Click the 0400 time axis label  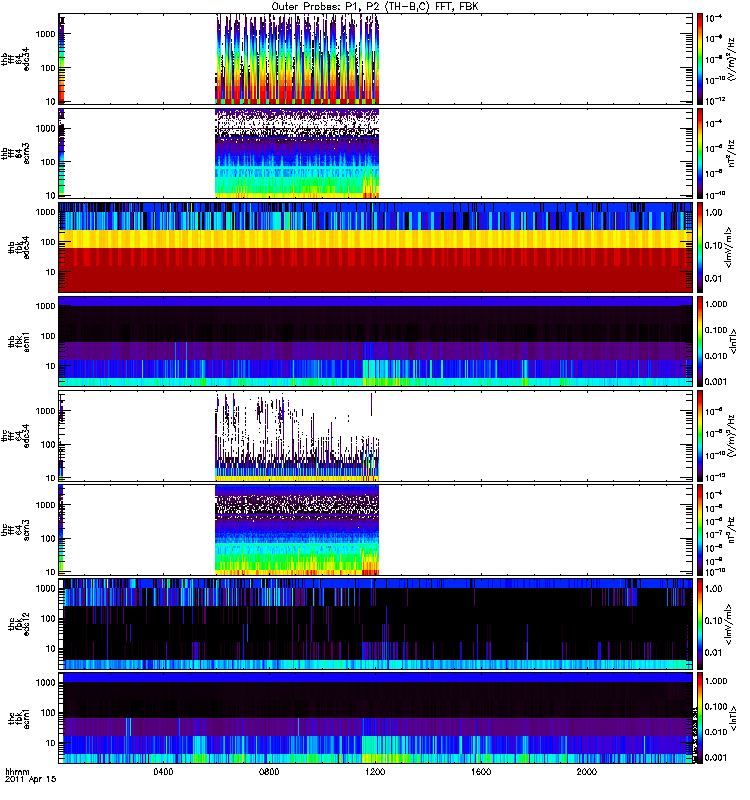pyautogui.click(x=163, y=772)
